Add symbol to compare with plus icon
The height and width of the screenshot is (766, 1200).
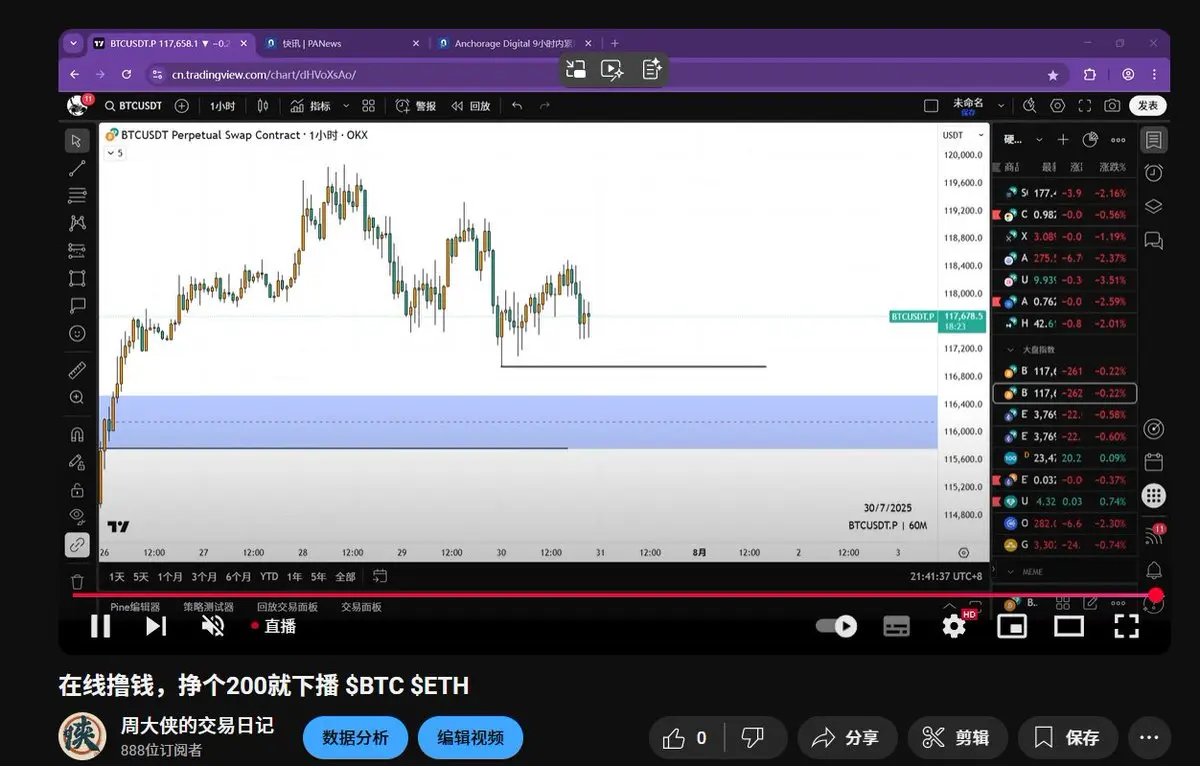click(182, 106)
